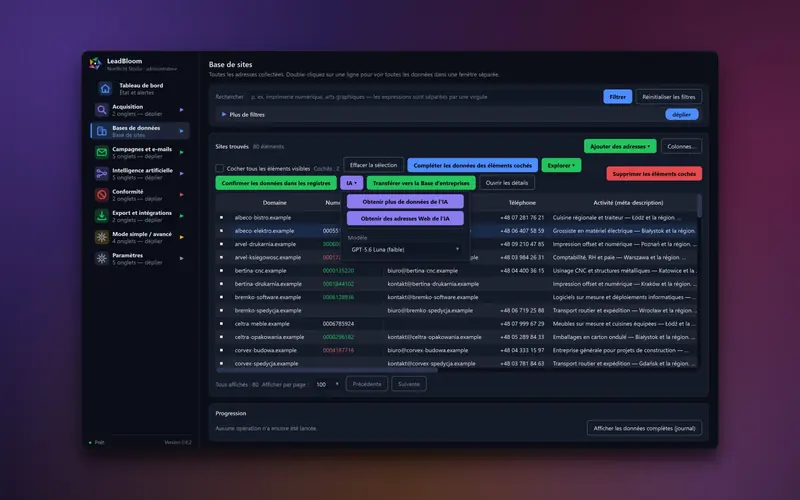Open Paramètres sidebar menu item
The image size is (800, 500).
(140, 259)
